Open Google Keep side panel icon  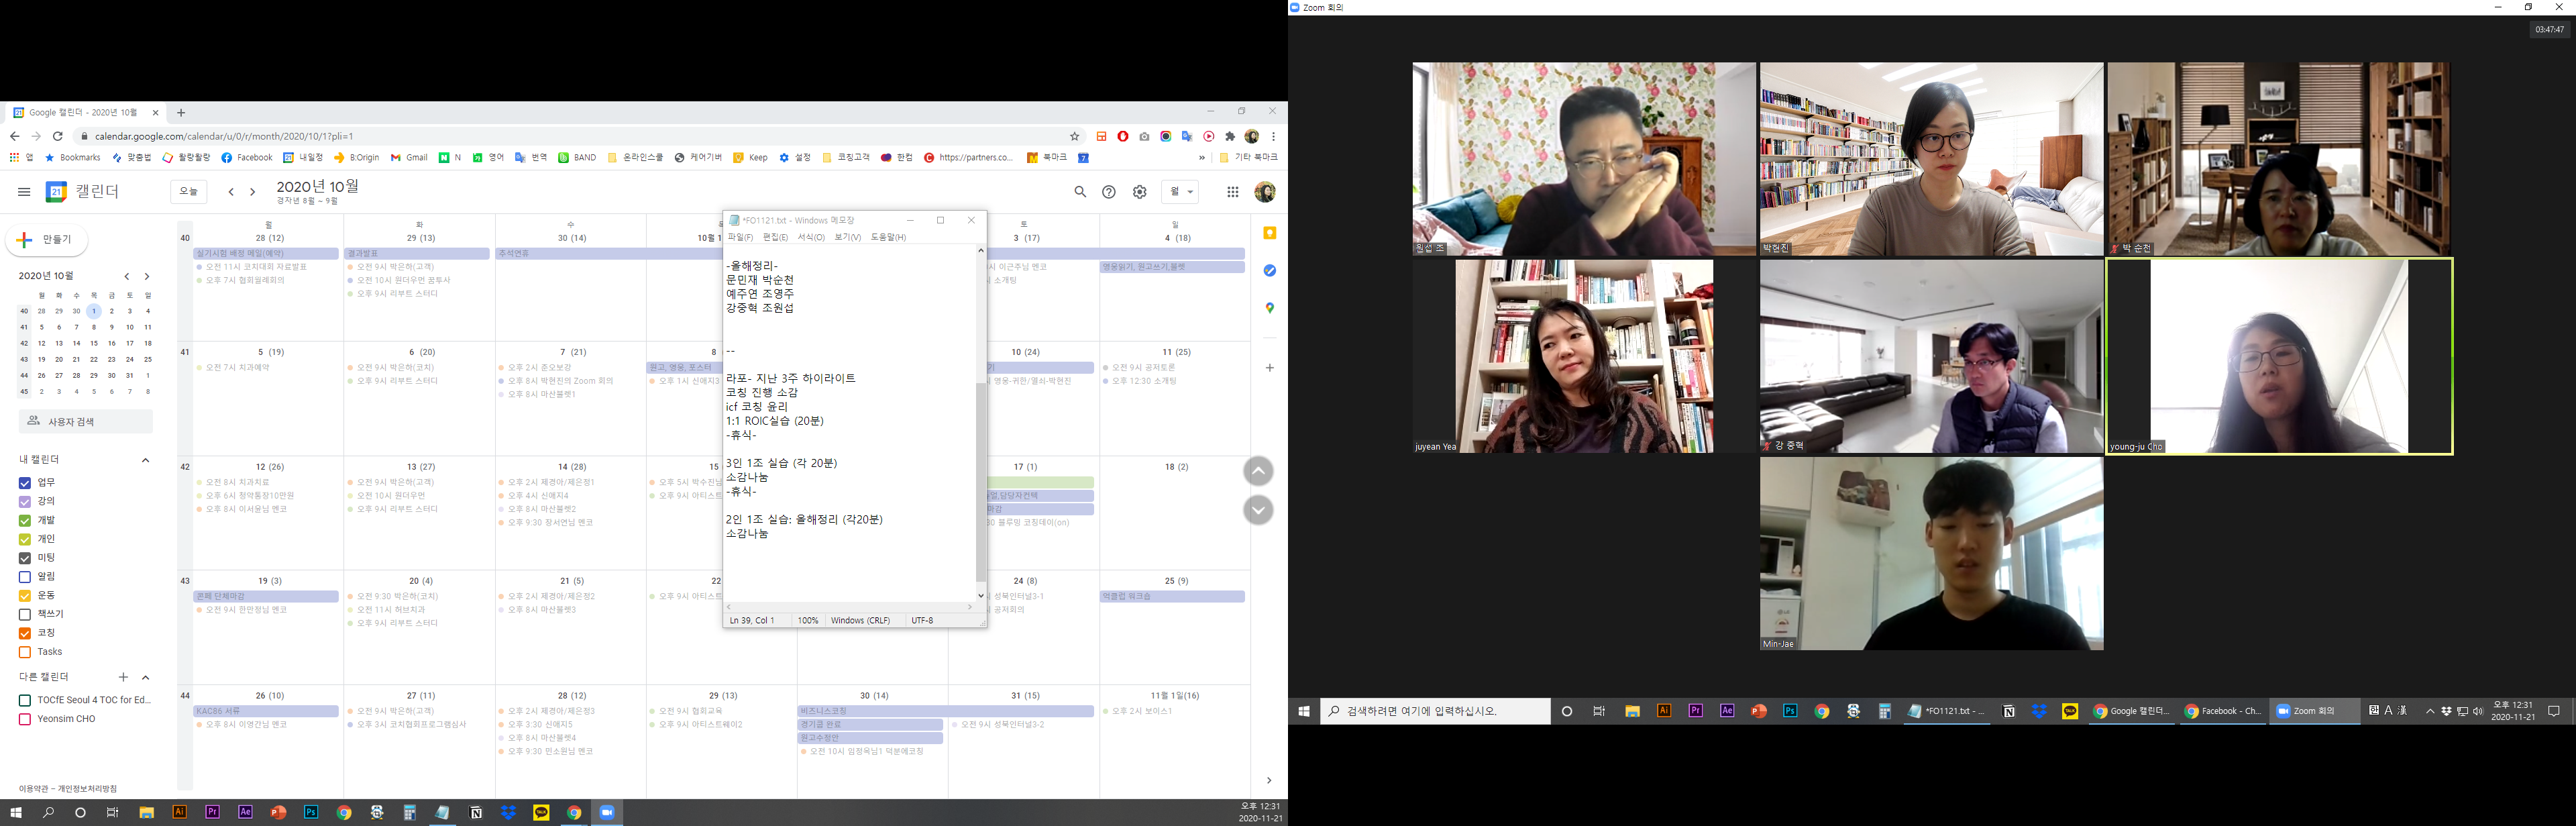coord(1269,233)
